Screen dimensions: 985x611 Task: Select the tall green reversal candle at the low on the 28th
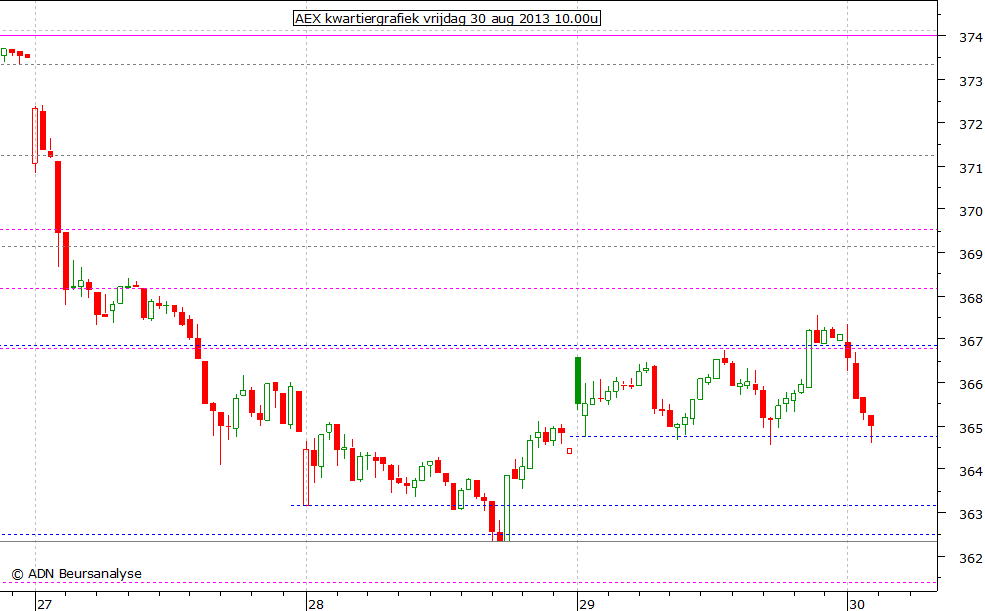coord(507,508)
